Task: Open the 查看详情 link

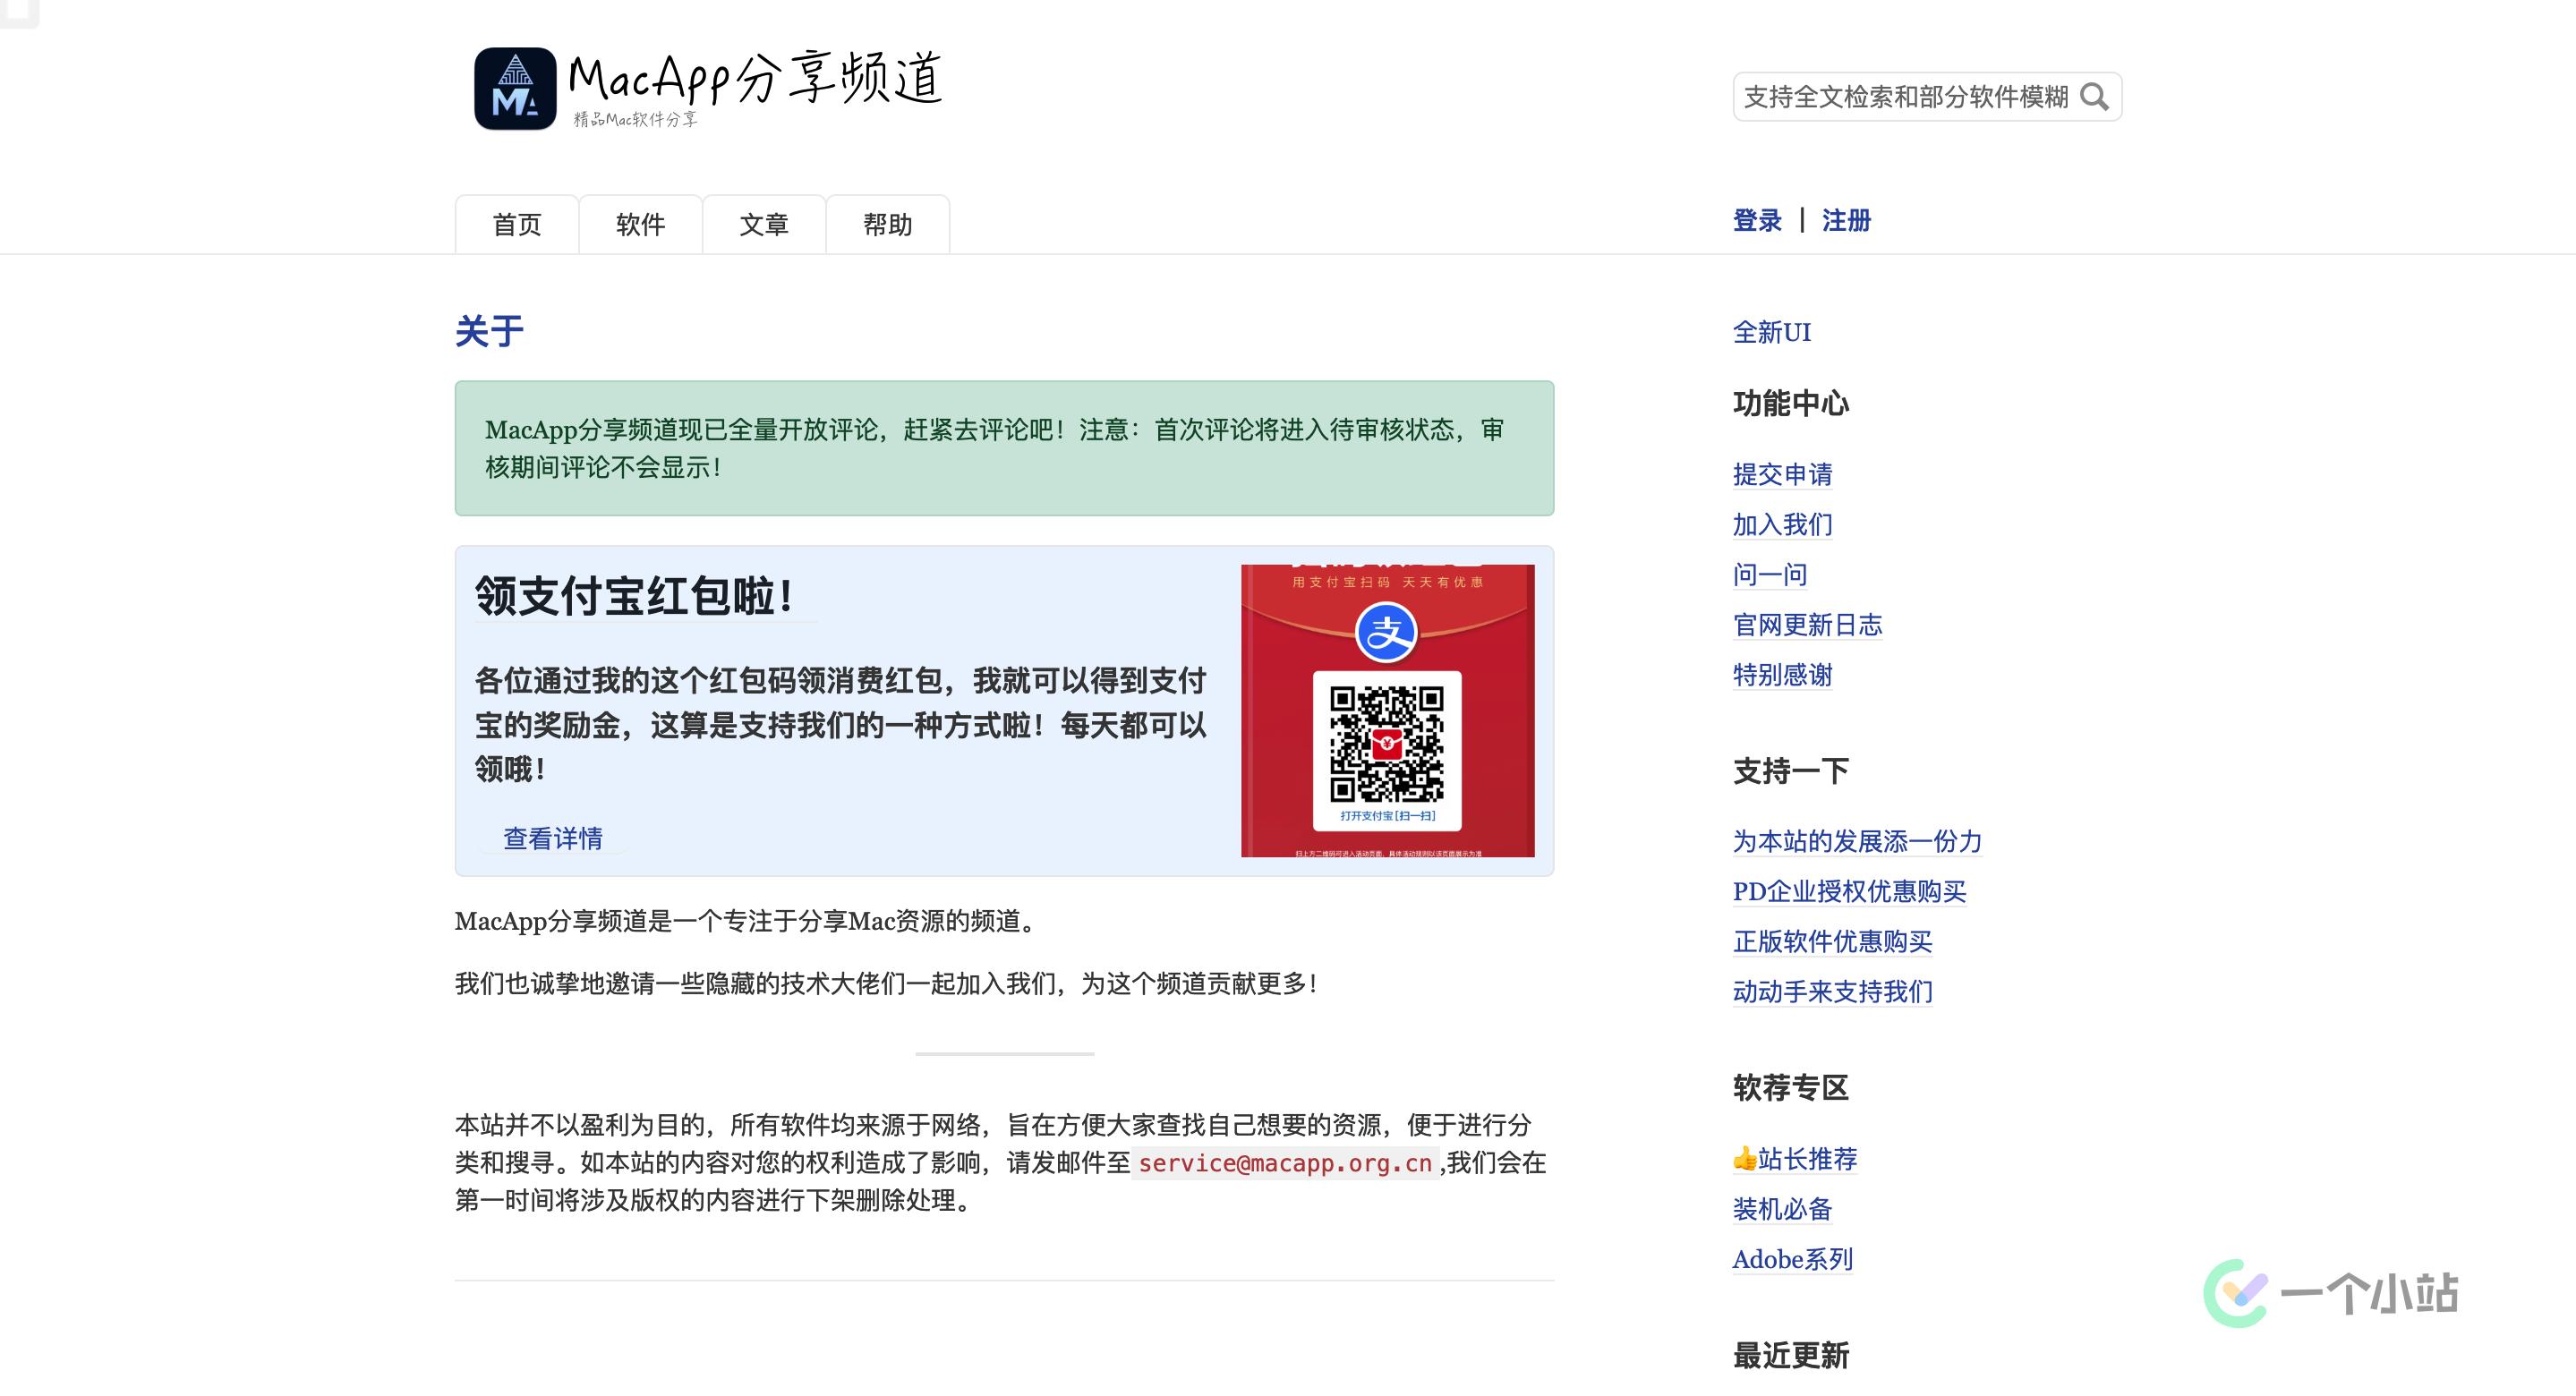Action: click(x=552, y=838)
